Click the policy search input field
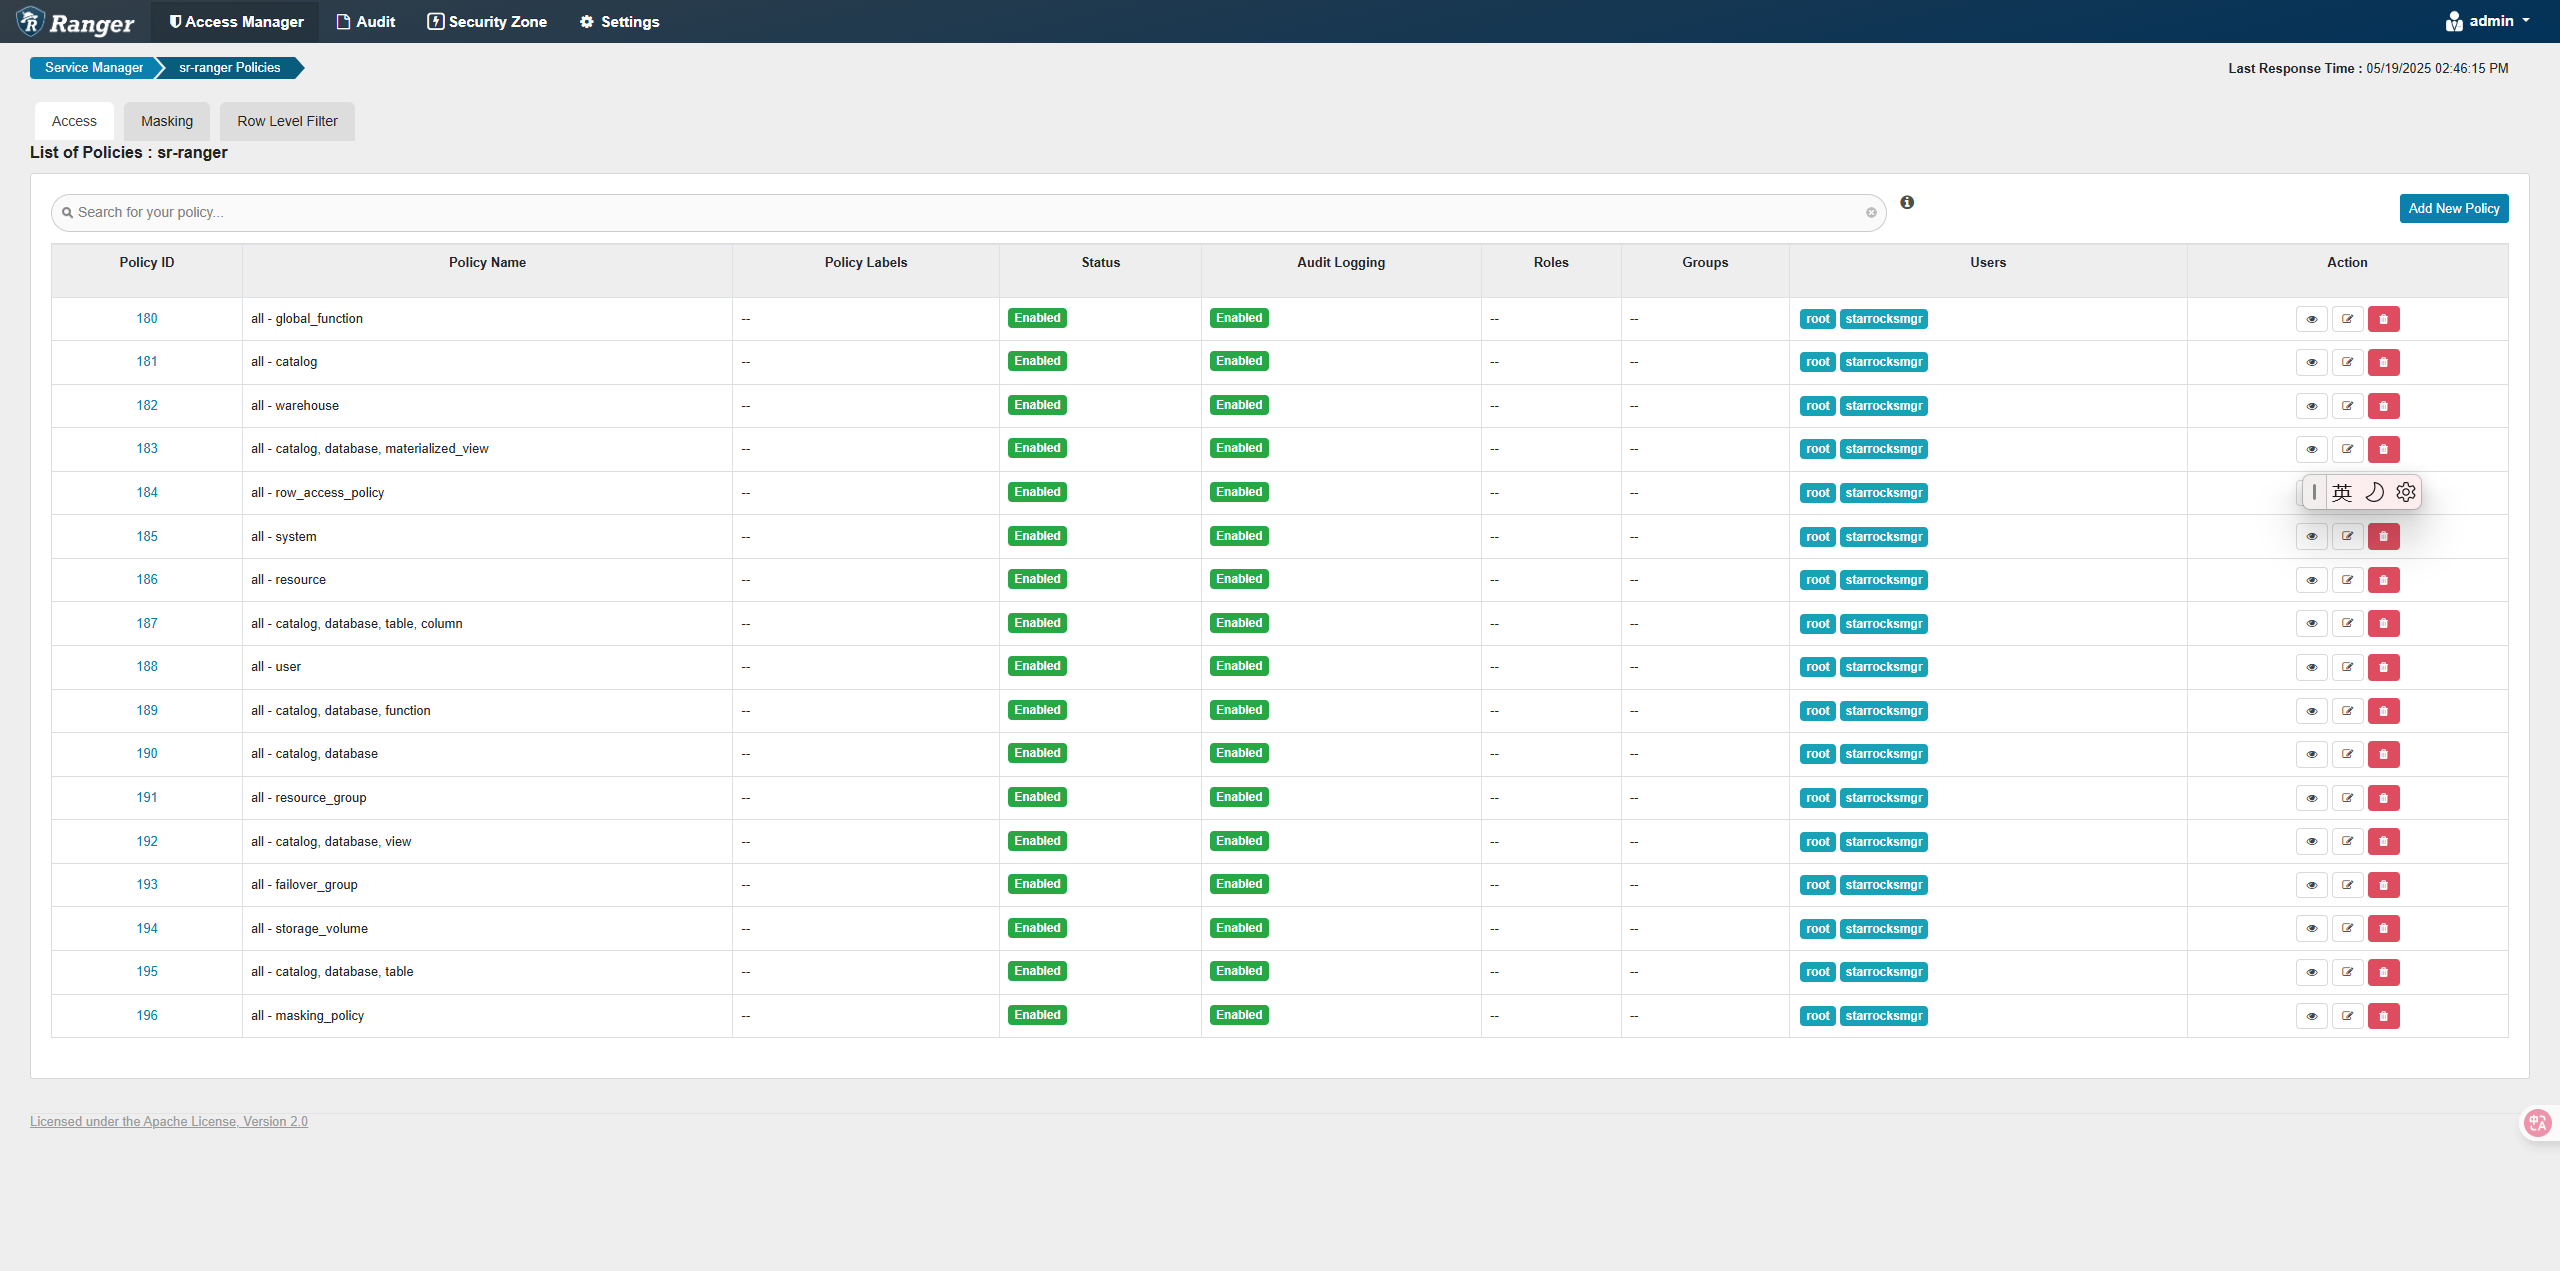 click(960, 213)
